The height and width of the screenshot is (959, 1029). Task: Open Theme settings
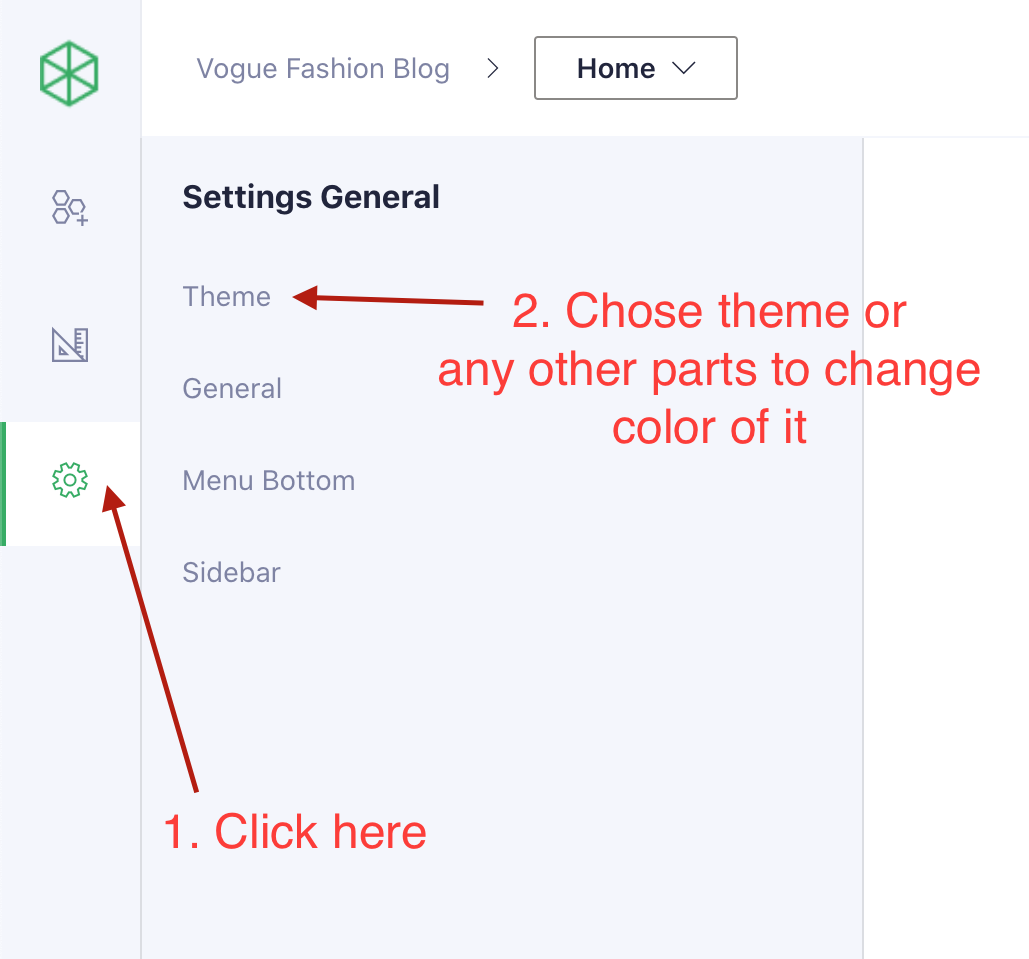pos(226,297)
